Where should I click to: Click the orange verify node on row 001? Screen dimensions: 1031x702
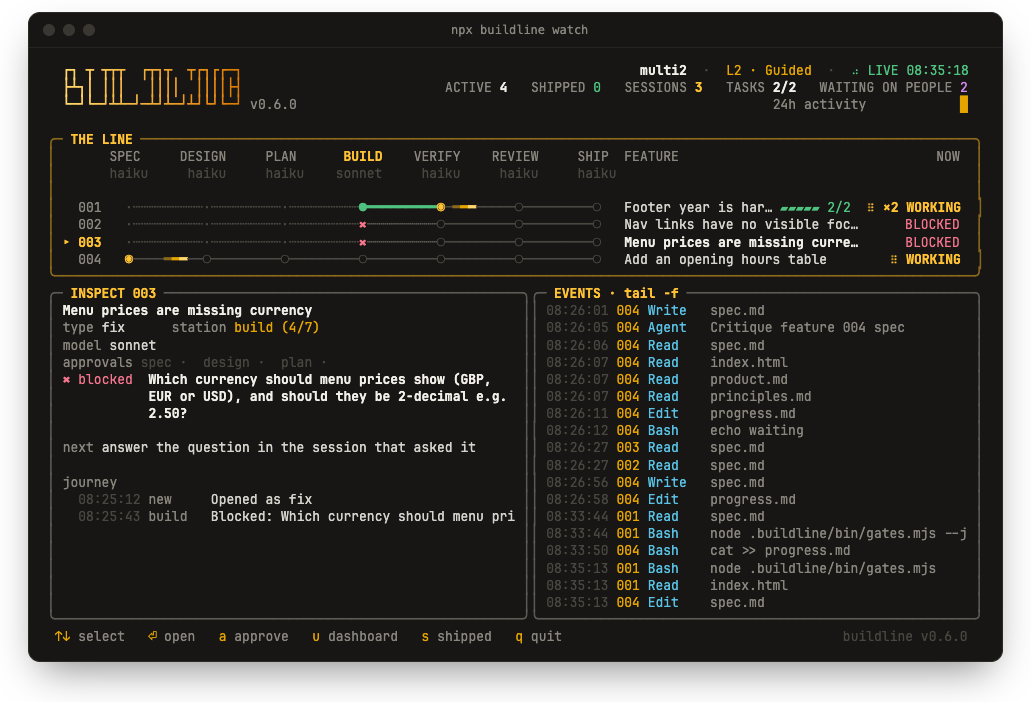pyautogui.click(x=441, y=207)
